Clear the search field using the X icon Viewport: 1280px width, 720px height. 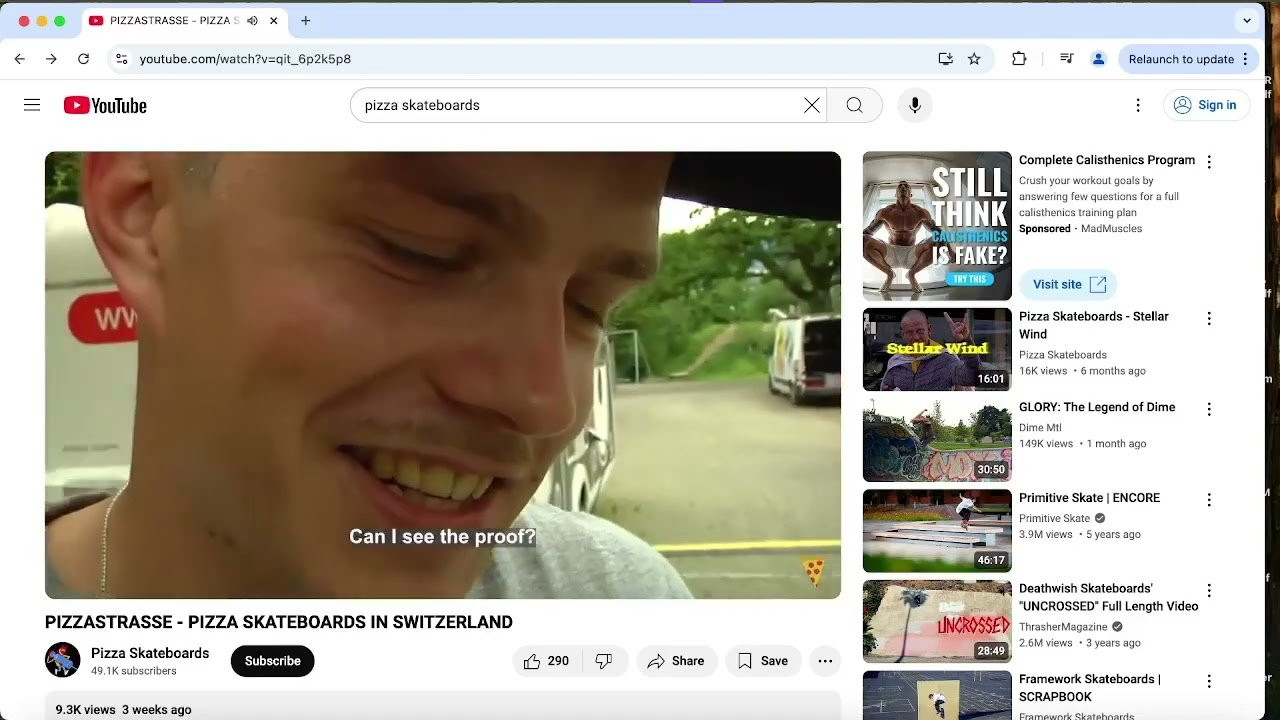click(x=811, y=104)
